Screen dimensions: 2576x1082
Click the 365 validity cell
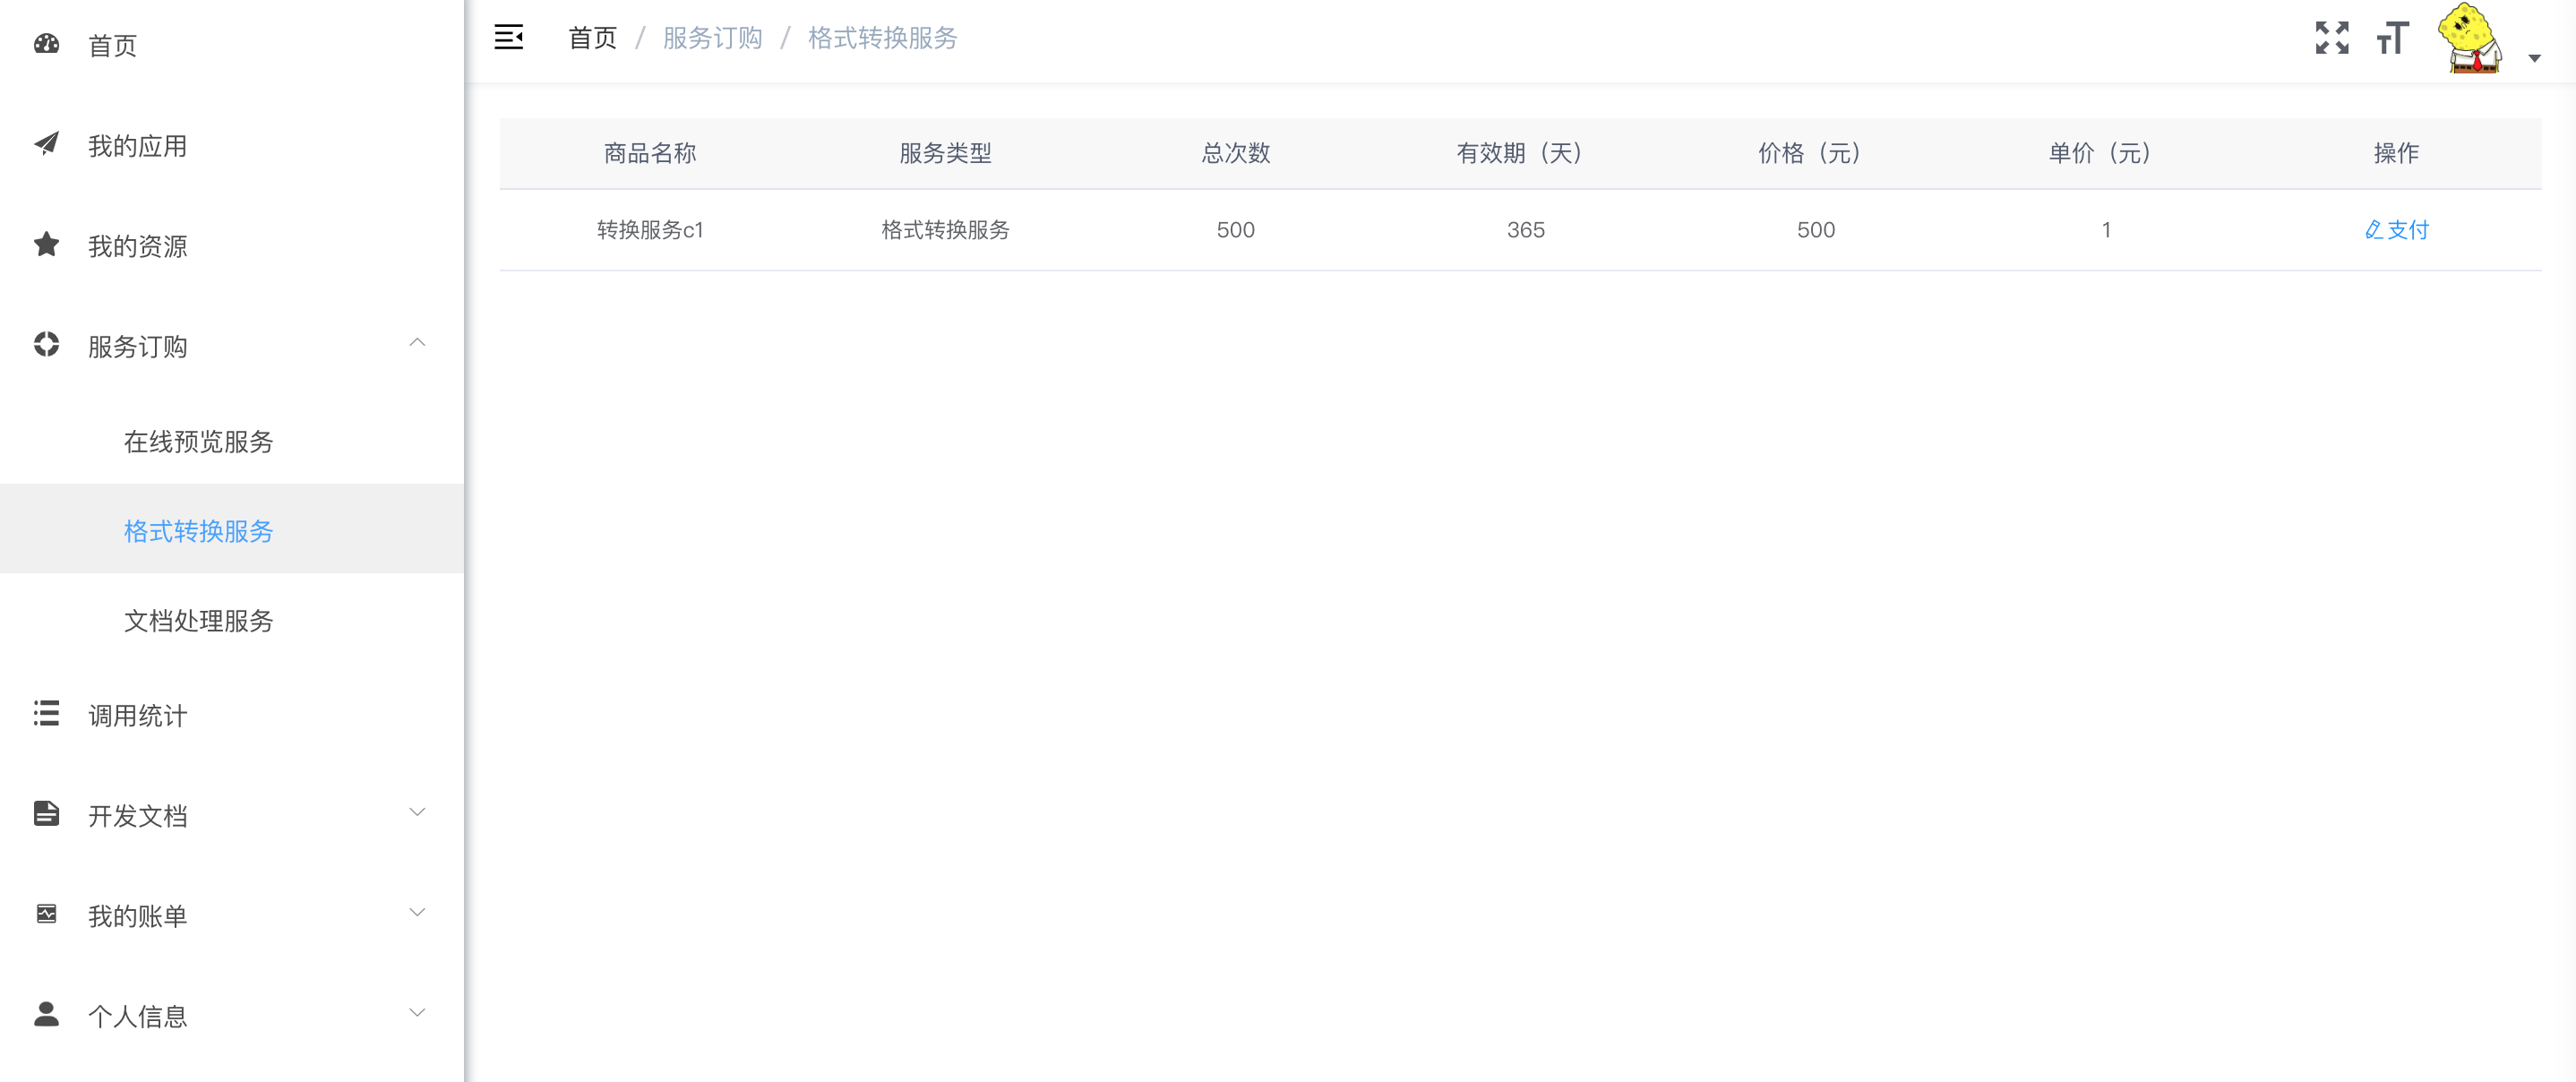(1526, 230)
